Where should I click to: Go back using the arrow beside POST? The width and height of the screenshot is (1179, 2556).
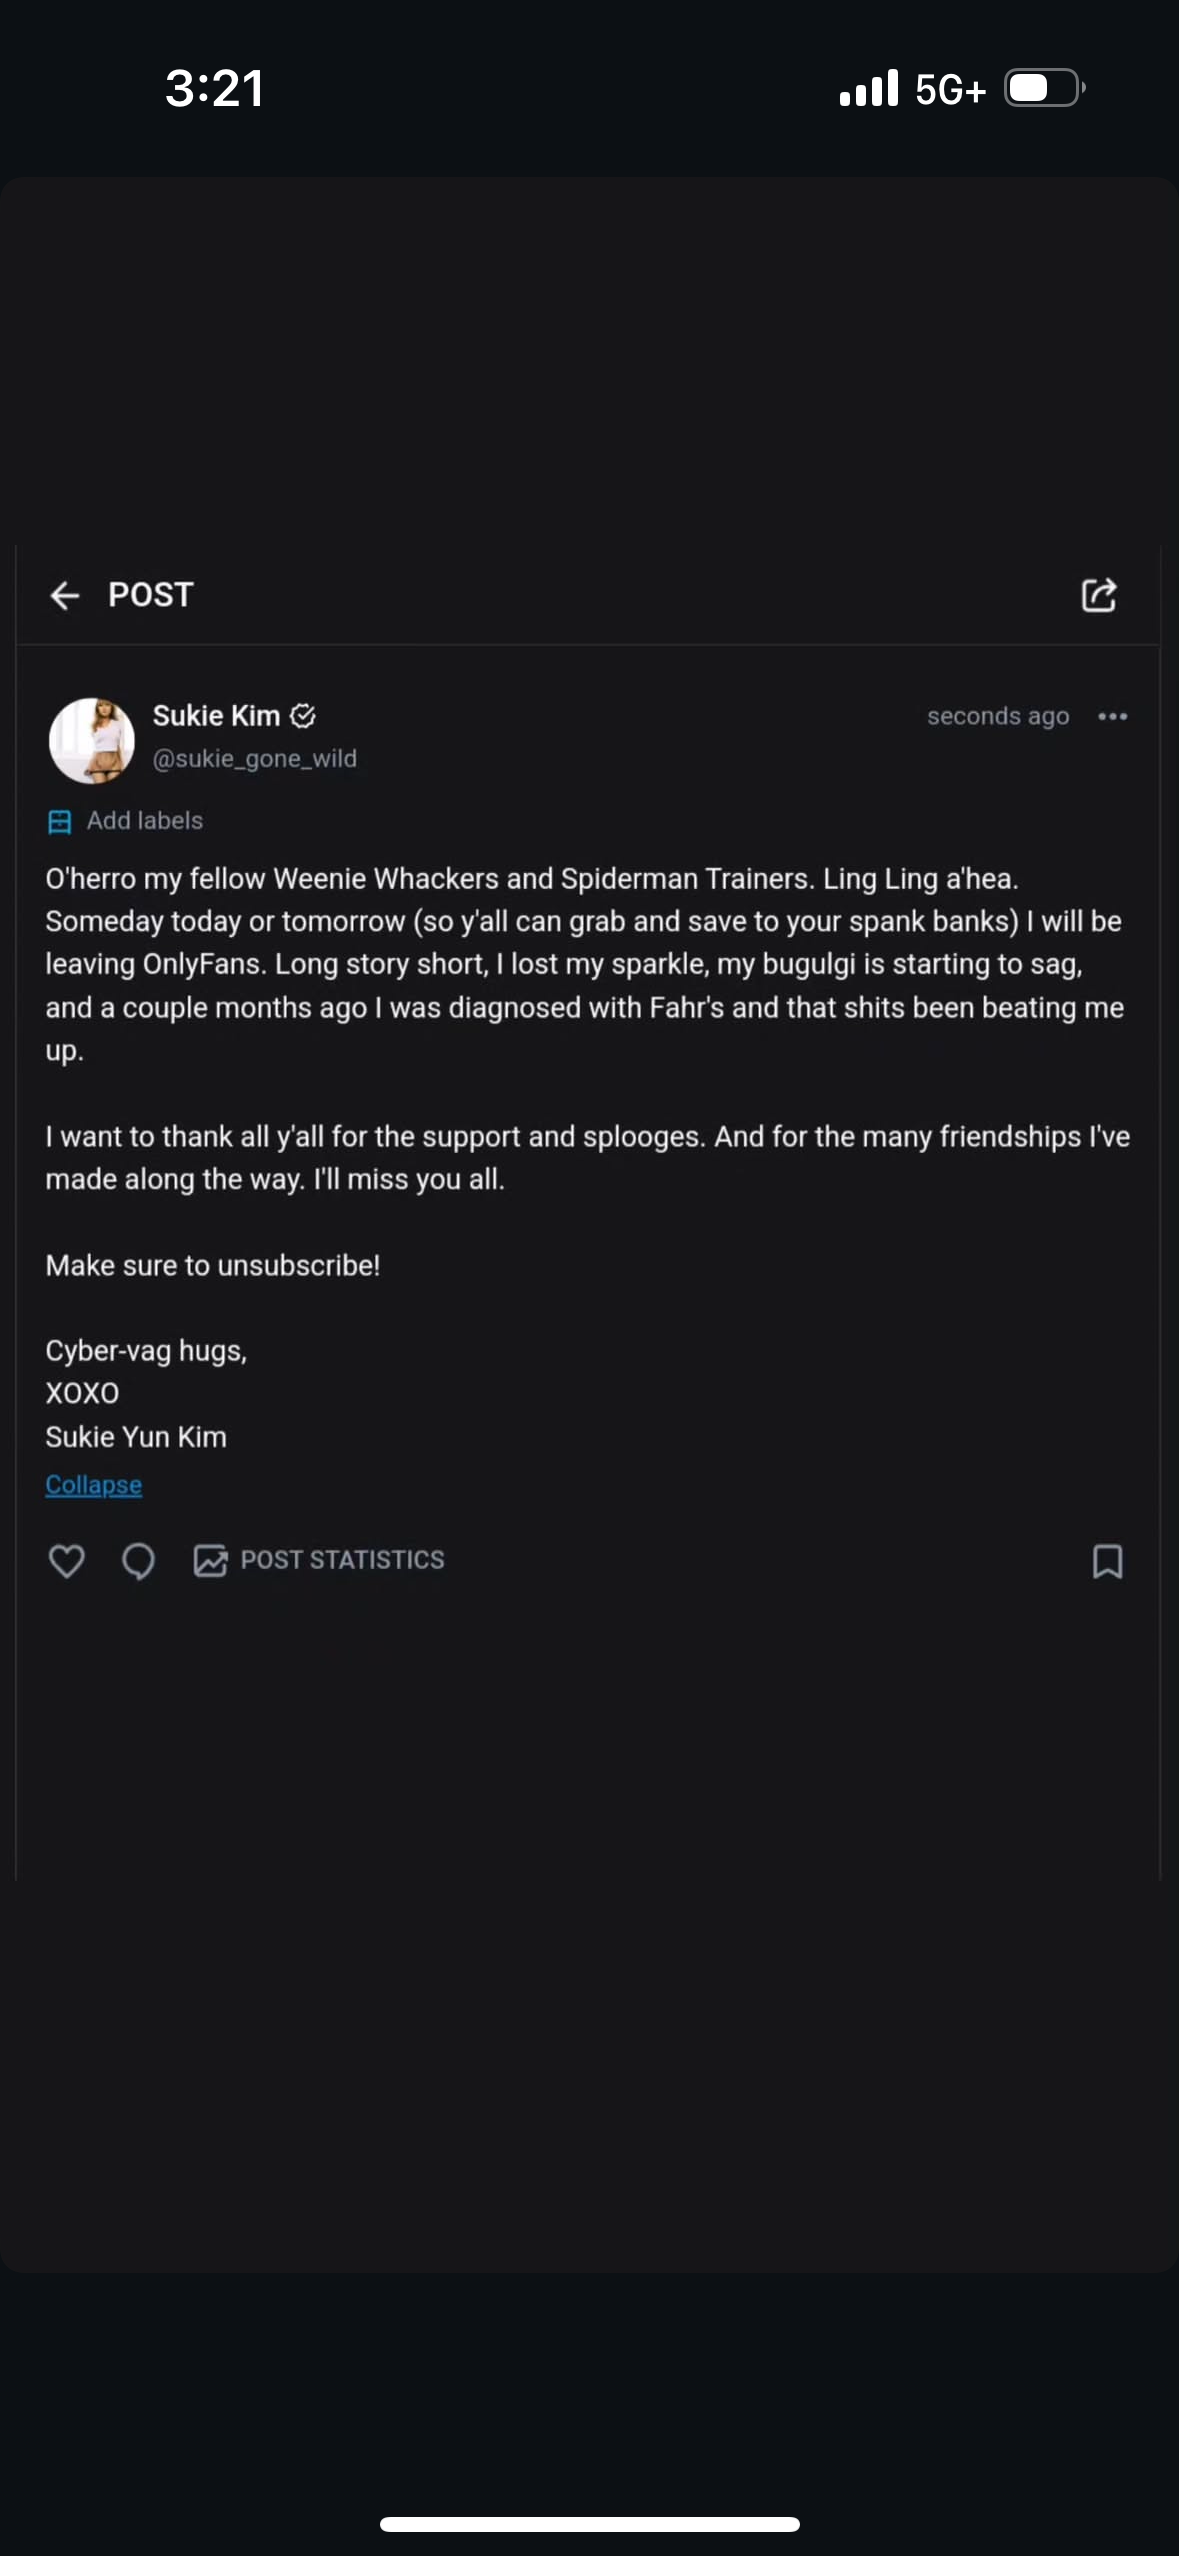65,596
